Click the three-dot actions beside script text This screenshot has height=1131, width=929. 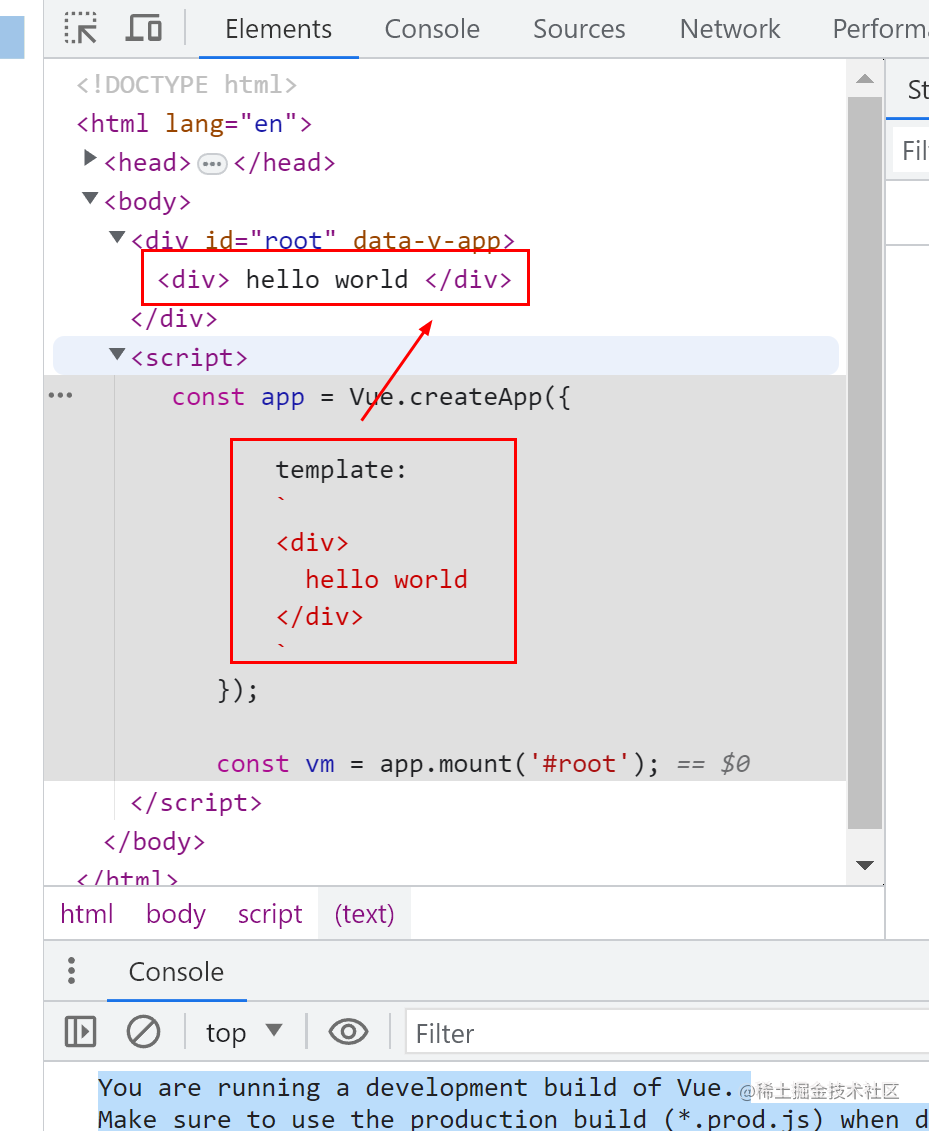point(61,395)
